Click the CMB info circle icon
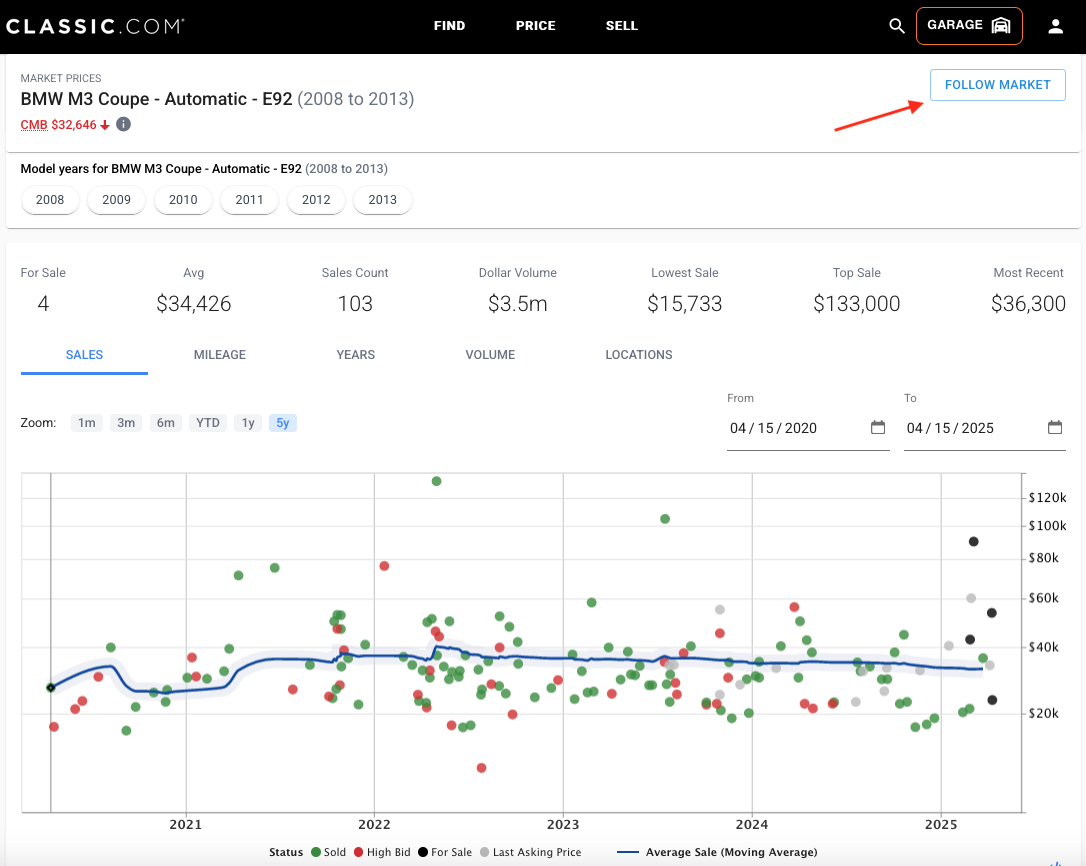The height and width of the screenshot is (866, 1086). pos(123,125)
